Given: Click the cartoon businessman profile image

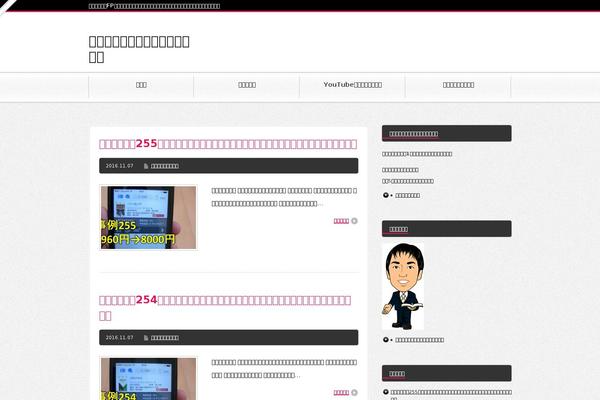Looking at the screenshot, I should tap(403, 286).
